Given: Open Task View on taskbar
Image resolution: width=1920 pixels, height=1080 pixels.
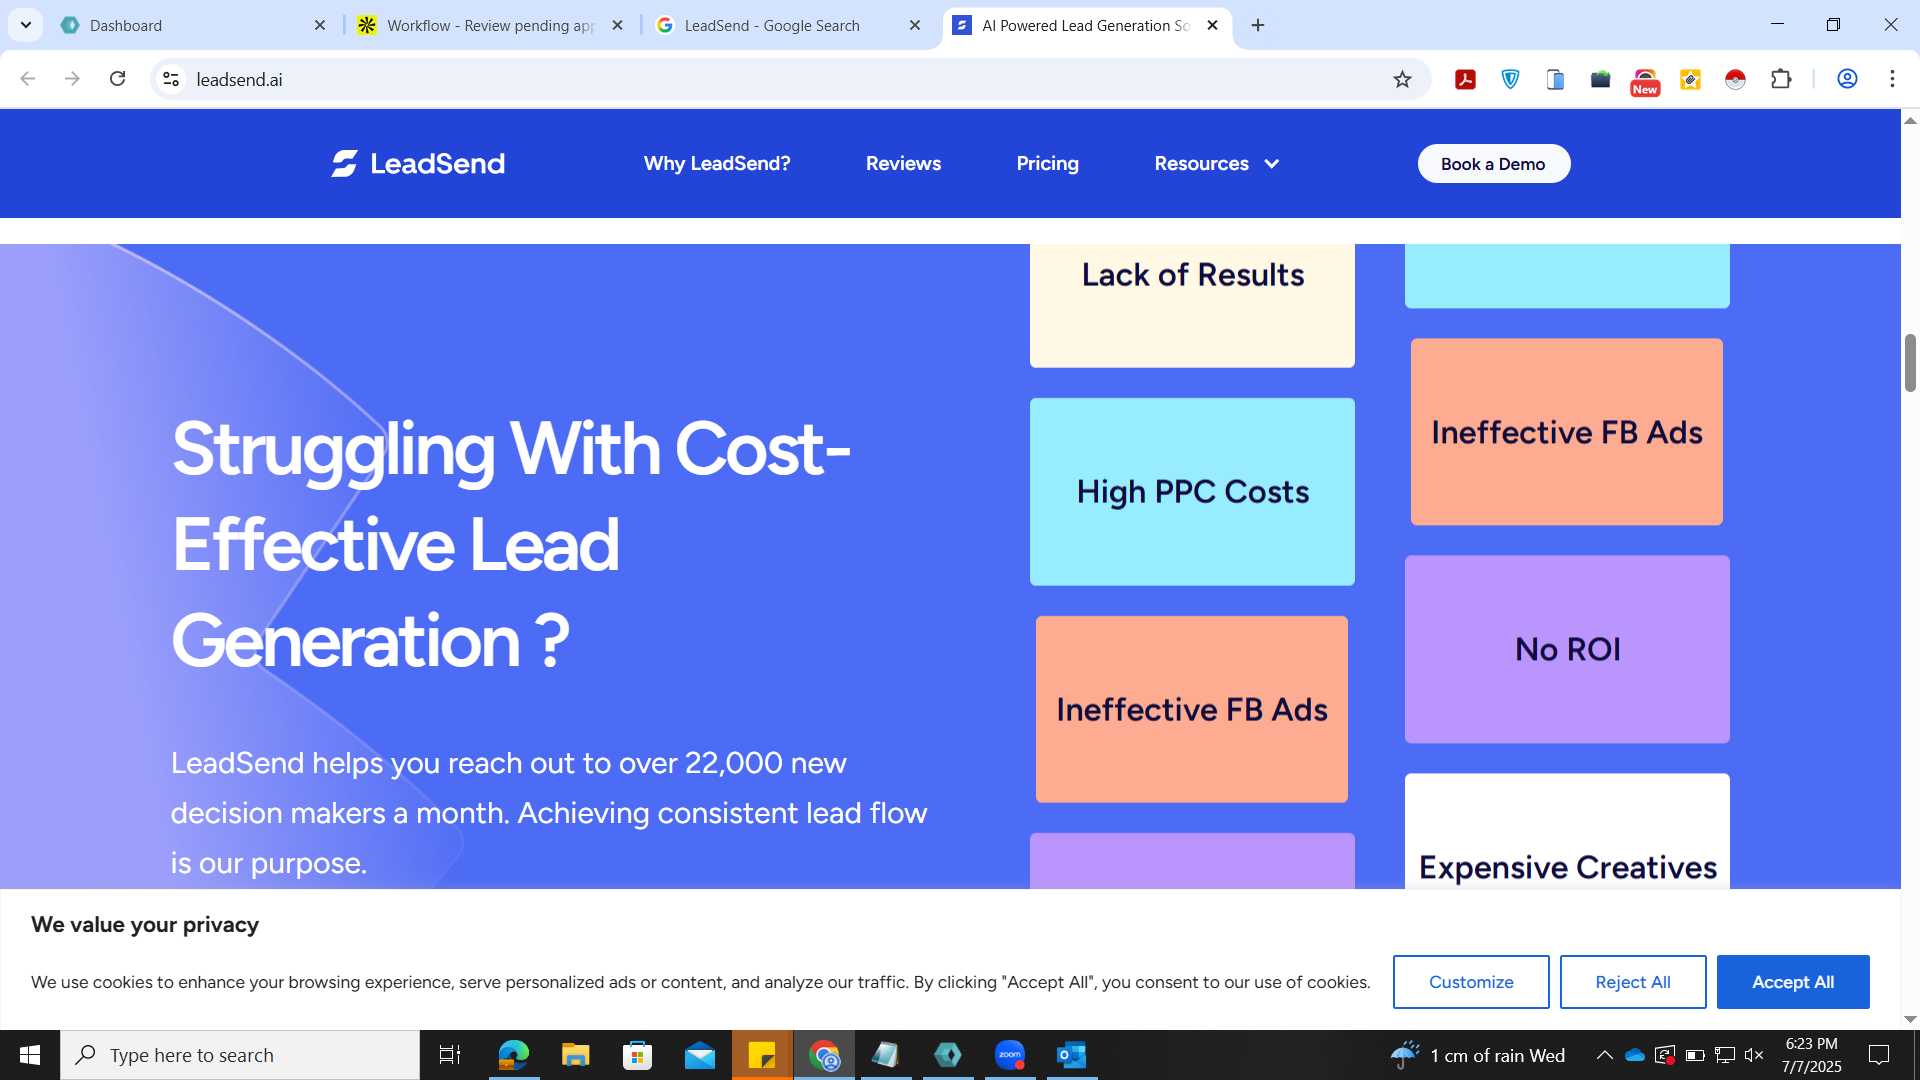Looking at the screenshot, I should pos(450,1055).
